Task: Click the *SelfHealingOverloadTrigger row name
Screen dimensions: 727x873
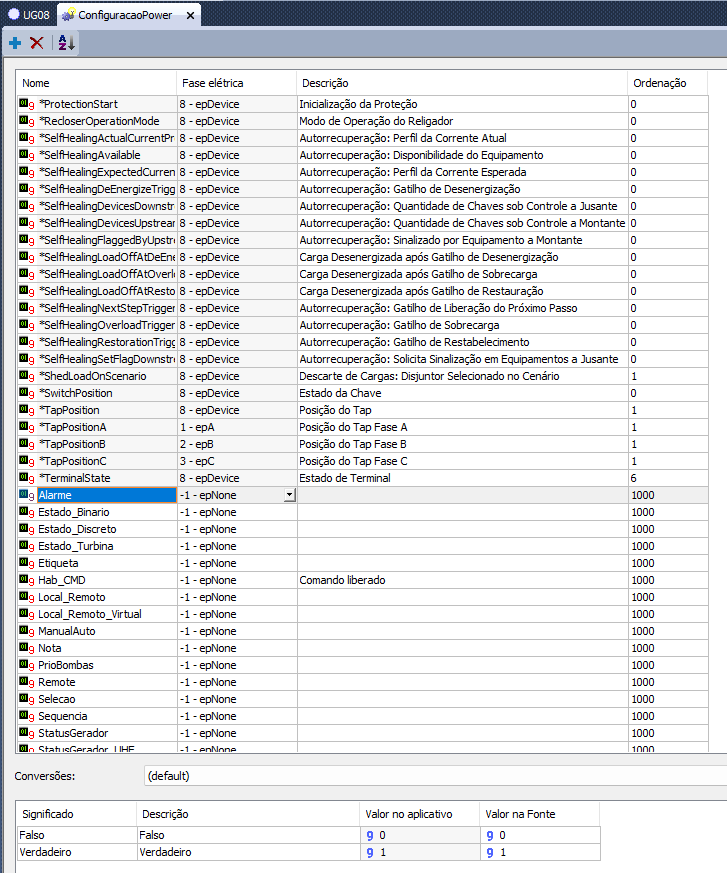Action: 107,325
